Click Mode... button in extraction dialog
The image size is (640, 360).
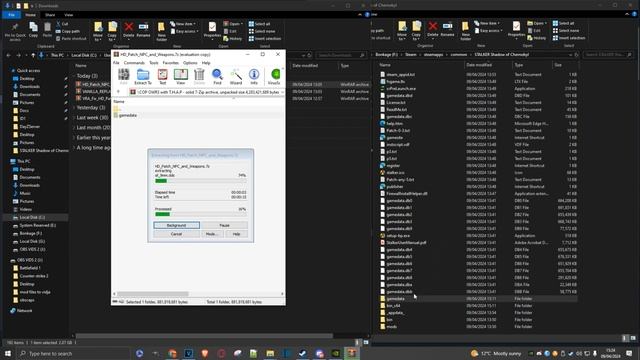(212, 234)
